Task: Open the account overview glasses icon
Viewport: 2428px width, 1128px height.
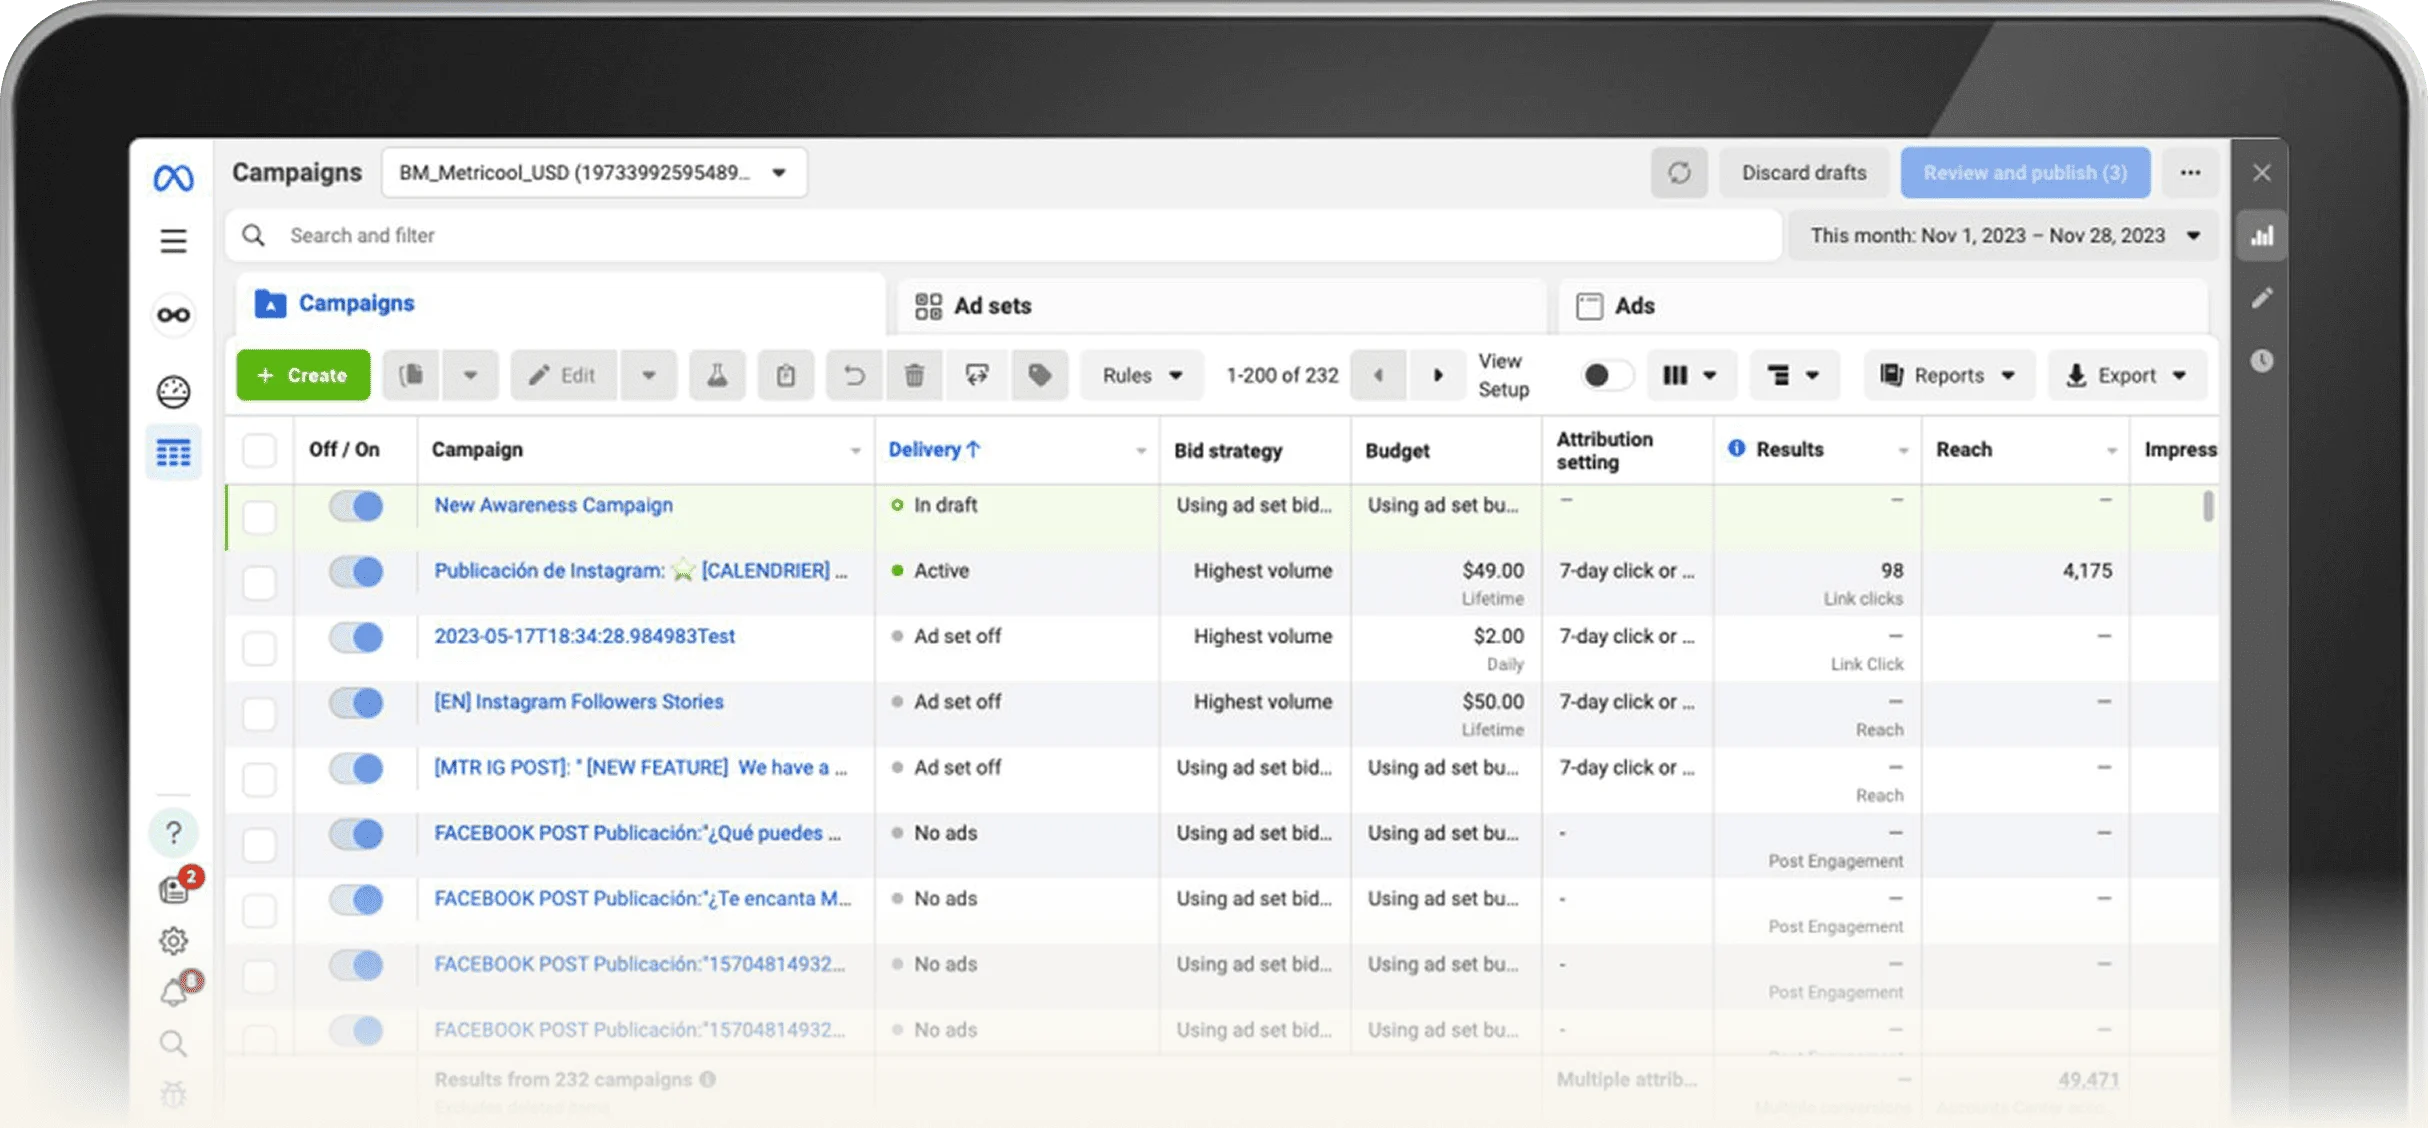Action: click(x=173, y=315)
